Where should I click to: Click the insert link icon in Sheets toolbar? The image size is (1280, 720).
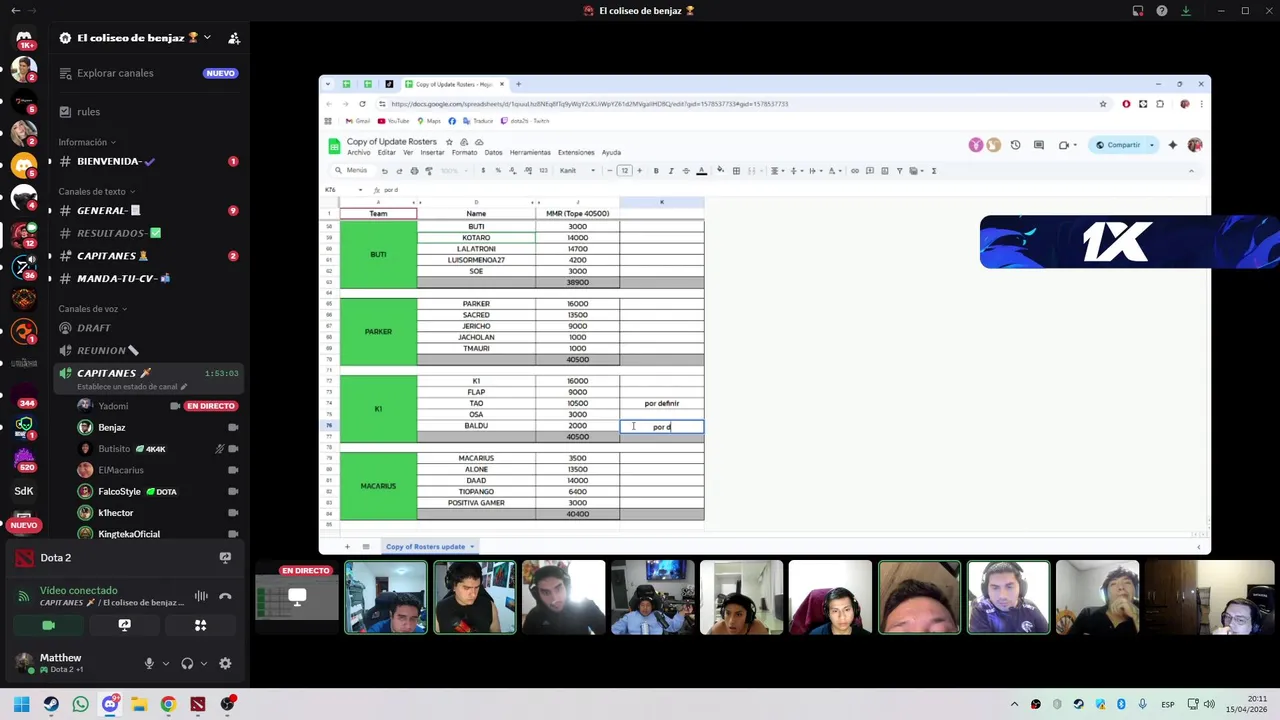point(855,170)
